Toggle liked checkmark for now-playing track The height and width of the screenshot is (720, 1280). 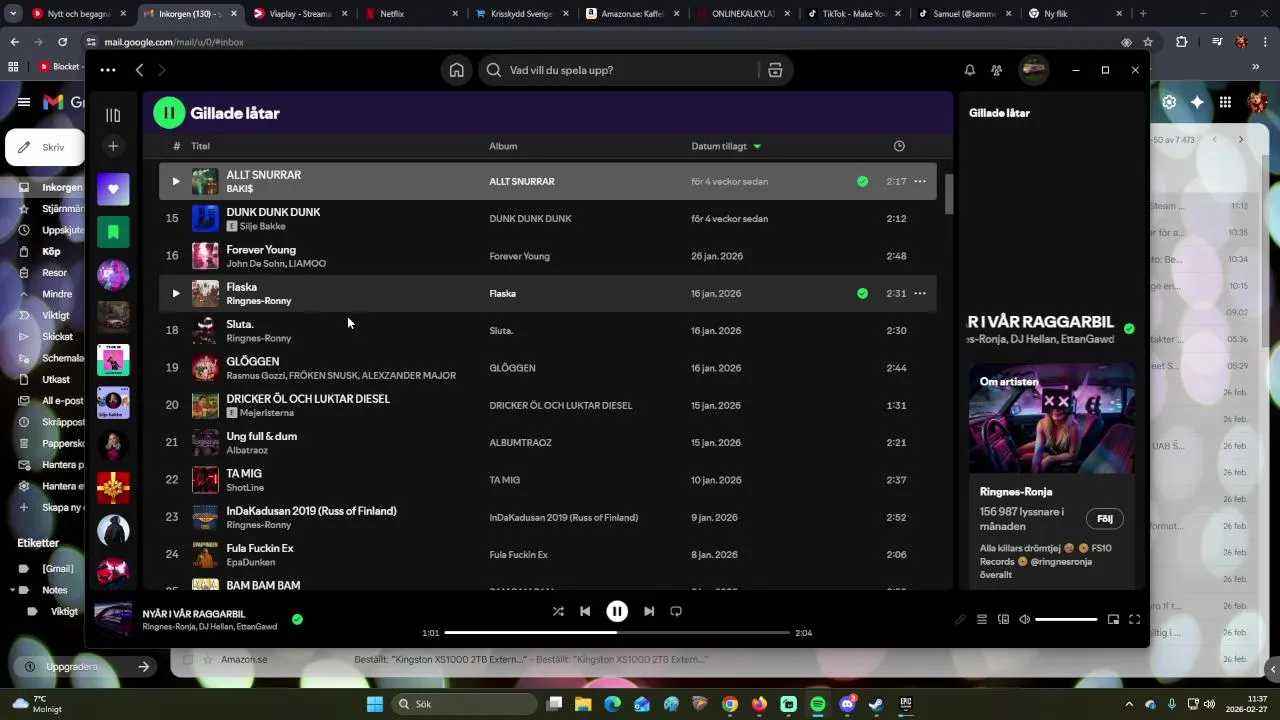297,619
